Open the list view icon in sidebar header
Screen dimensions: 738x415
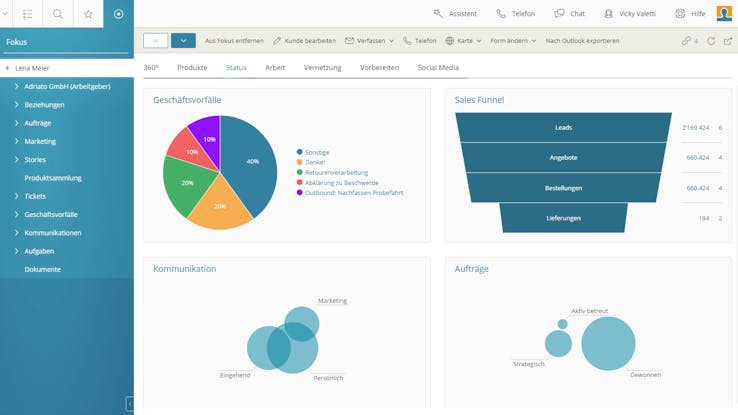click(x=27, y=14)
